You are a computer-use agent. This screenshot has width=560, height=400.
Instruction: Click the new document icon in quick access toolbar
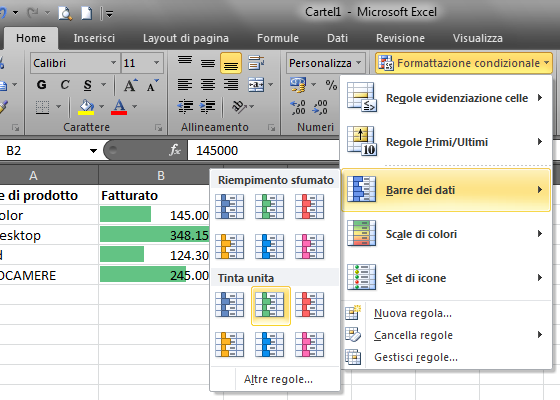coord(86,14)
